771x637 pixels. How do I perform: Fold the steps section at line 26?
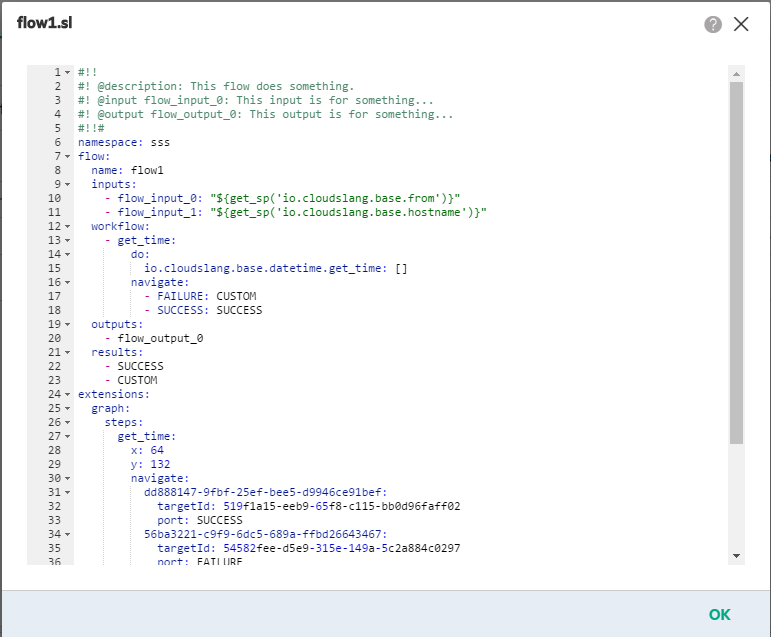(67, 423)
